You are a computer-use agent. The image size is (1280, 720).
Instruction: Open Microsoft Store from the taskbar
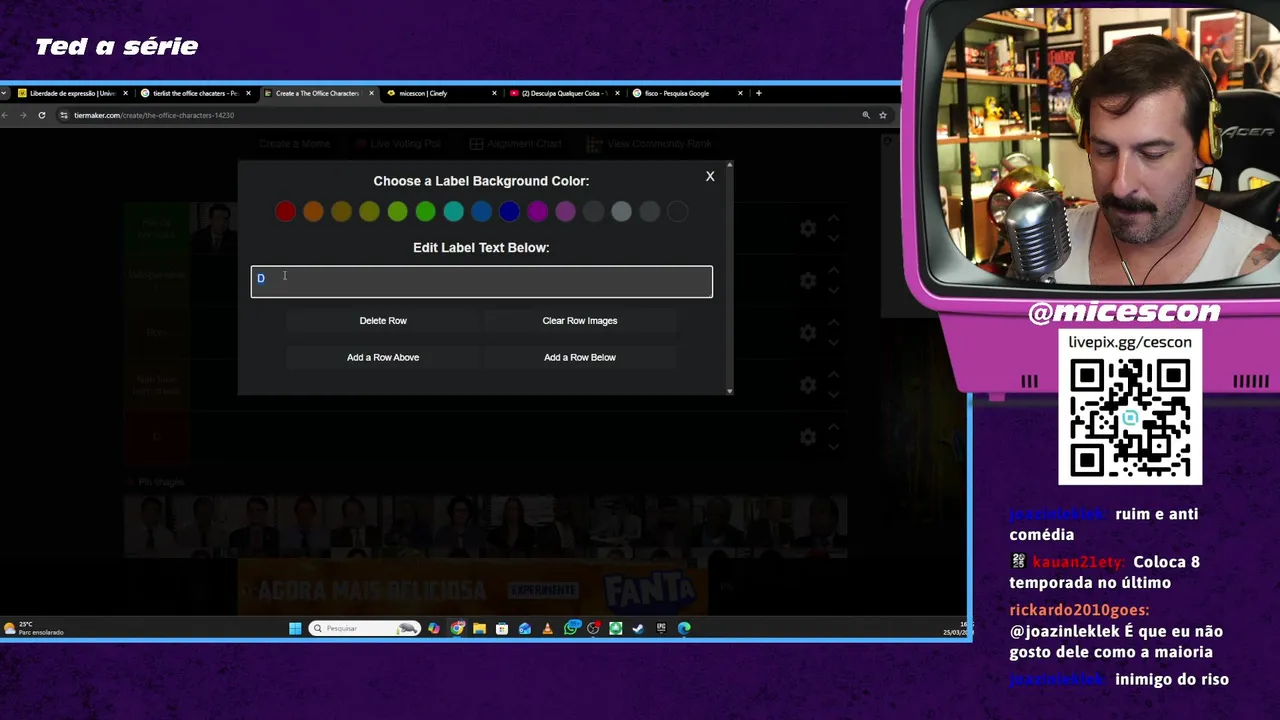(502, 628)
